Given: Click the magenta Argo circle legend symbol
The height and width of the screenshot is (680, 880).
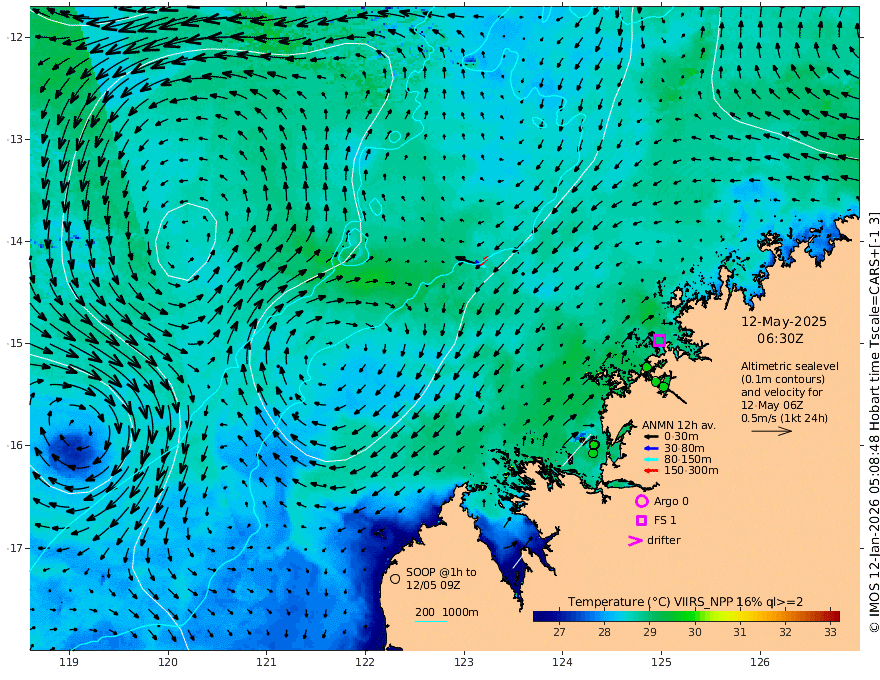Looking at the screenshot, I should coord(641,501).
